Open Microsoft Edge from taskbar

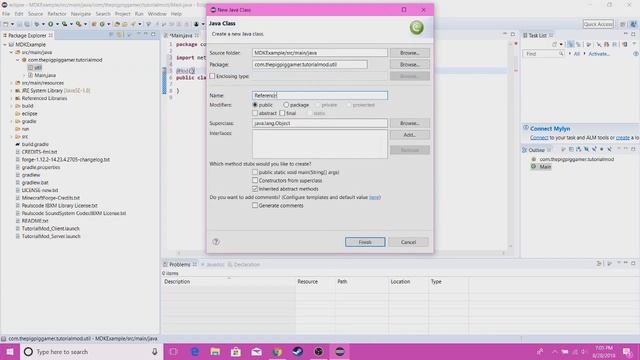coord(195,351)
